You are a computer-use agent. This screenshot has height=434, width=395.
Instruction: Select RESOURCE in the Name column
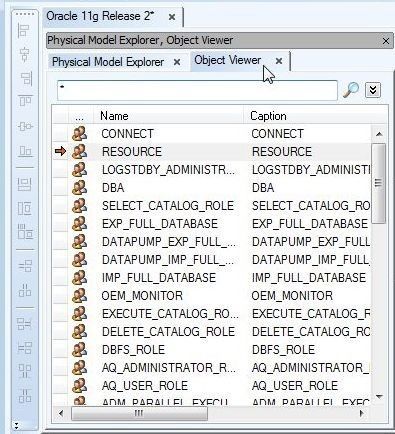click(x=132, y=152)
